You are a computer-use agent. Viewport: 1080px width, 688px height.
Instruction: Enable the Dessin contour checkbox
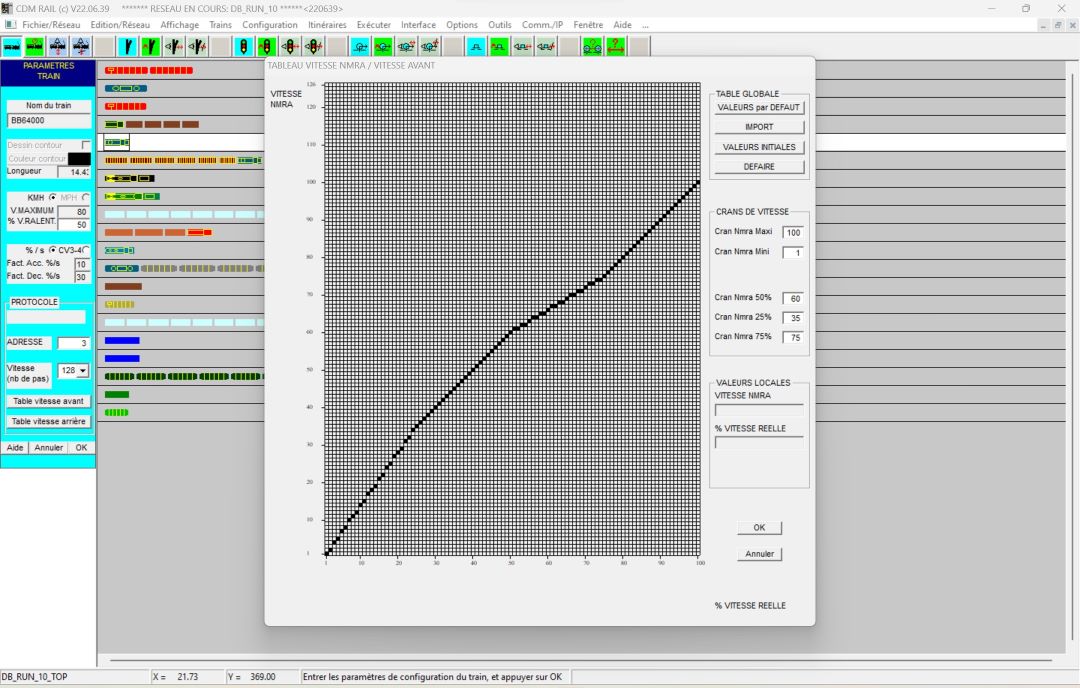85,145
